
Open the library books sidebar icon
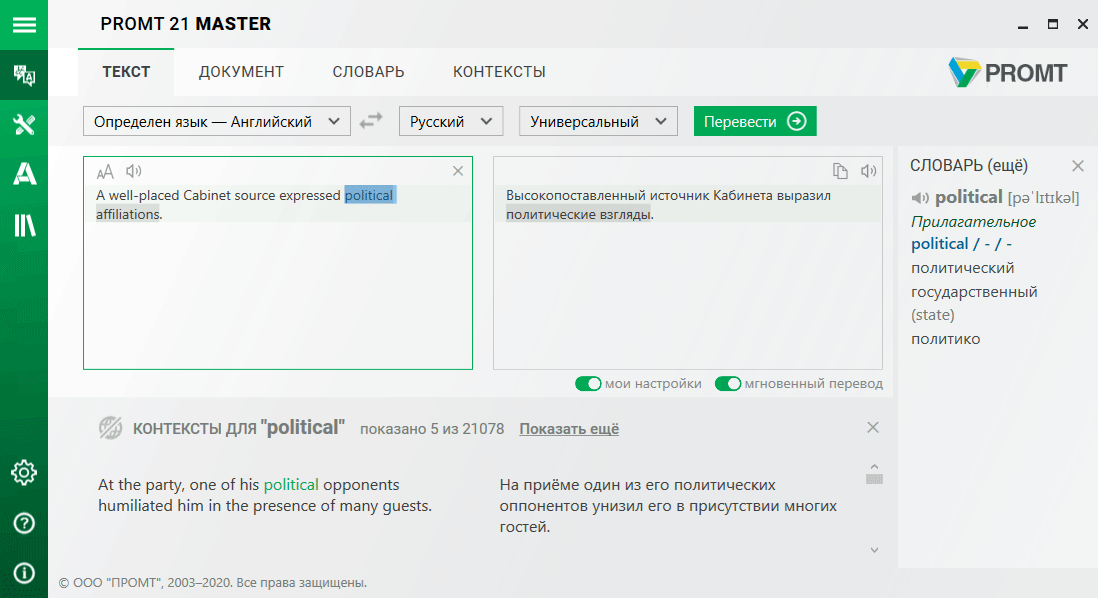(25, 225)
